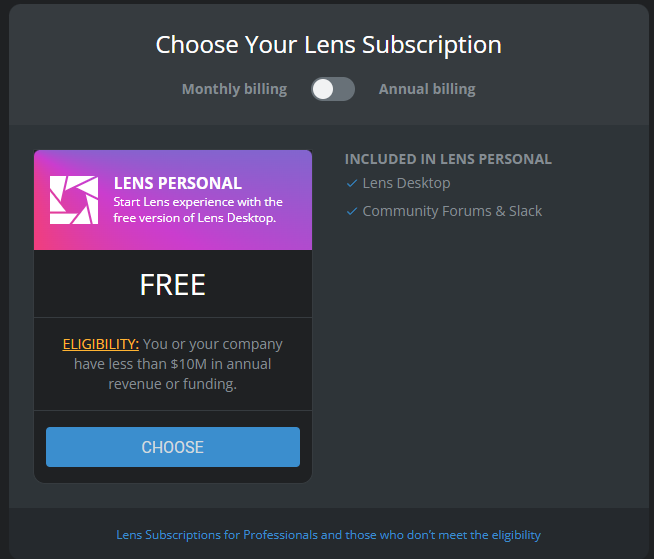The height and width of the screenshot is (559, 654).
Task: Select the Annual billing label
Action: coord(427,89)
